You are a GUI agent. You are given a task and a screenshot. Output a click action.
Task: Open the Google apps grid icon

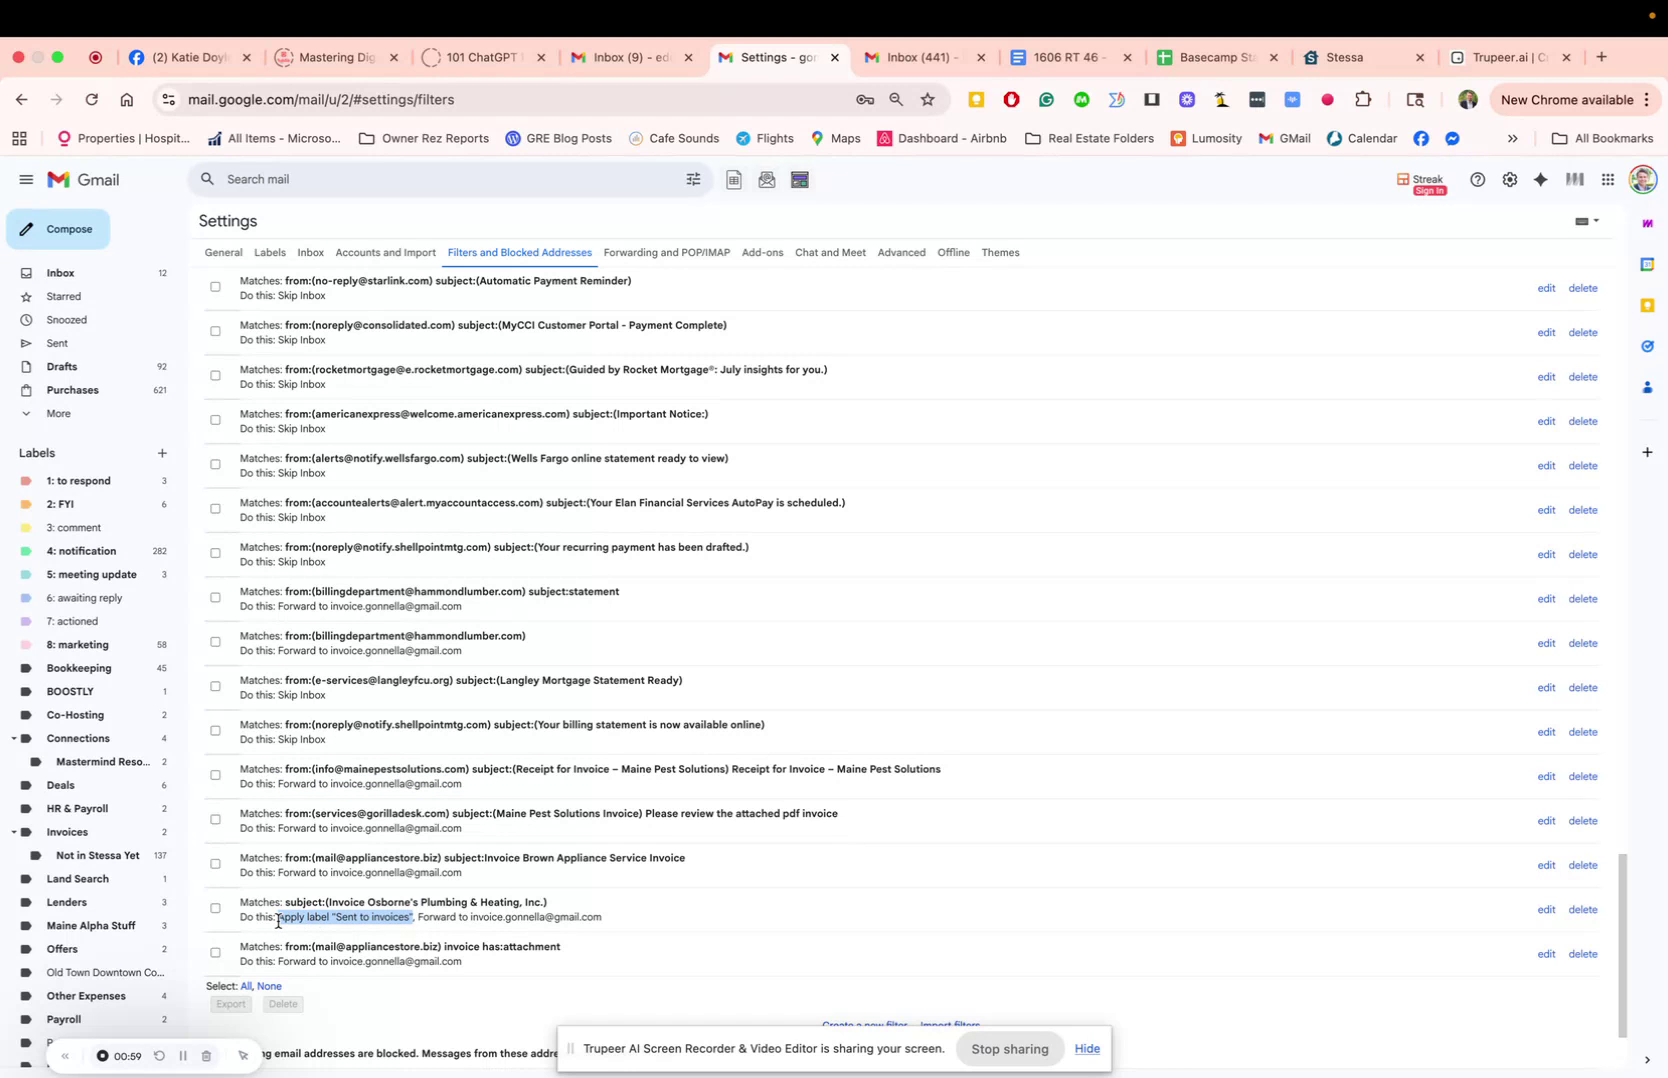[x=1607, y=179]
